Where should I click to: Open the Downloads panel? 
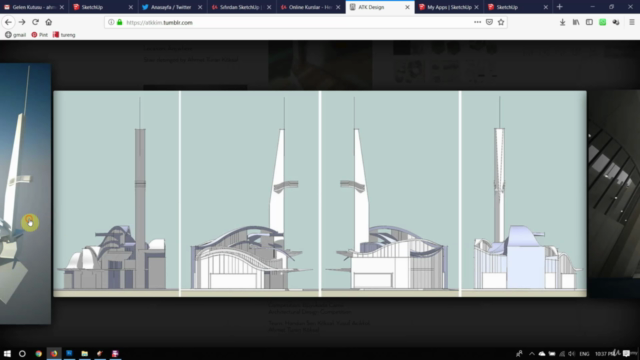[x=562, y=22]
